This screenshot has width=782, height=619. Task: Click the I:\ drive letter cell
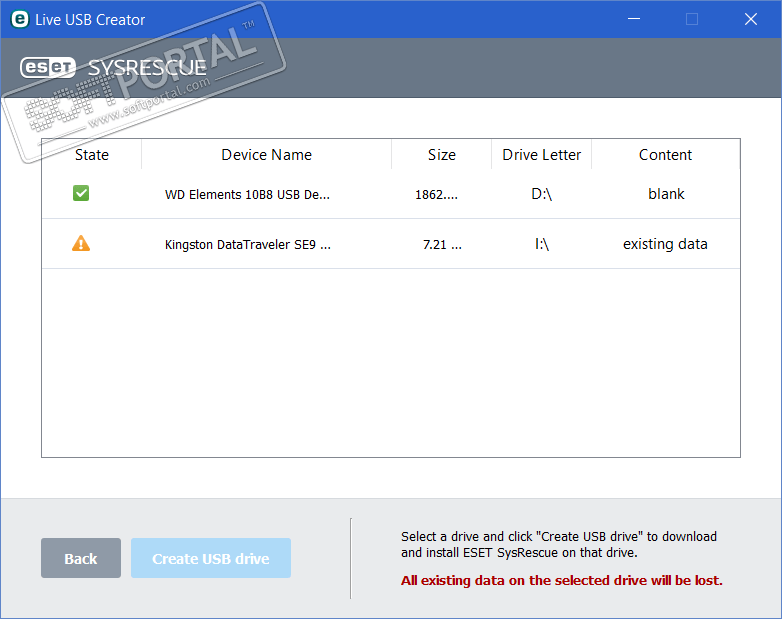pos(542,244)
